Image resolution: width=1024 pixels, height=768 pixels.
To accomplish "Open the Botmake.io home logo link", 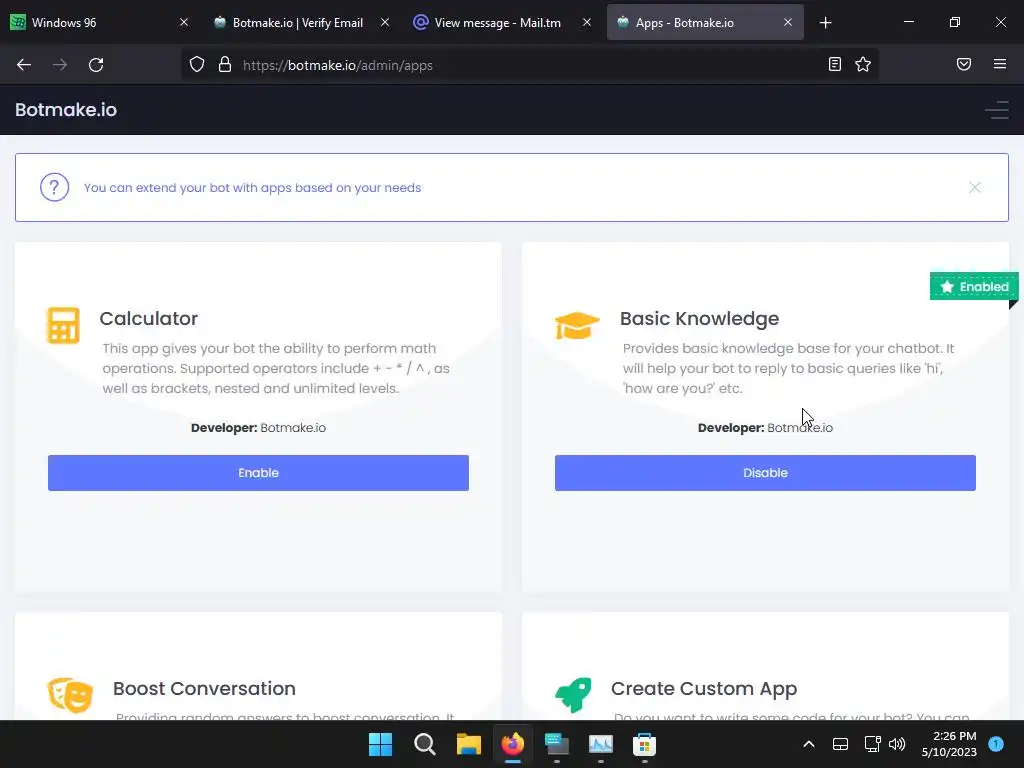I will click(66, 110).
